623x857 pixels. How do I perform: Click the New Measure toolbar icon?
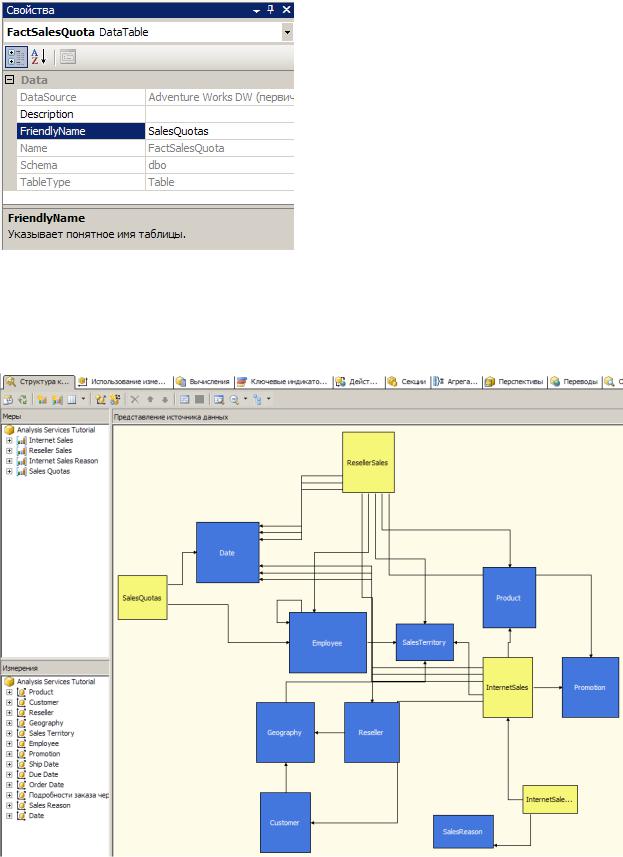42,400
